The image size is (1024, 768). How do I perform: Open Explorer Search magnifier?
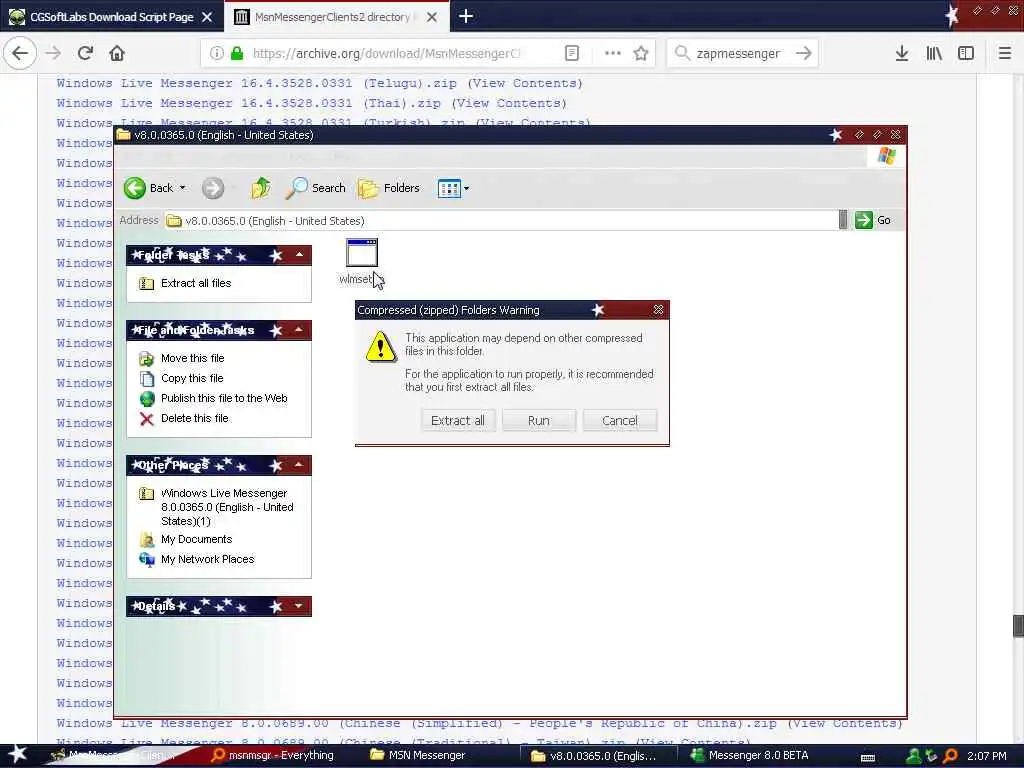click(x=315, y=188)
